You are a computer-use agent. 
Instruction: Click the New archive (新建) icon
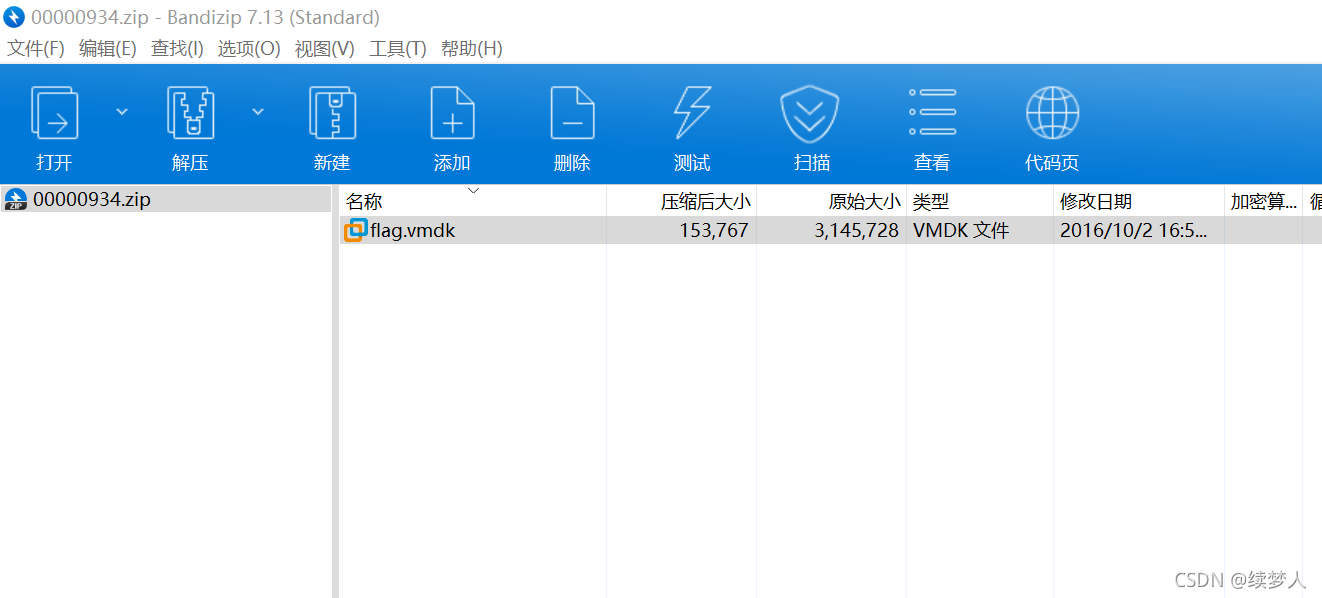tap(332, 112)
